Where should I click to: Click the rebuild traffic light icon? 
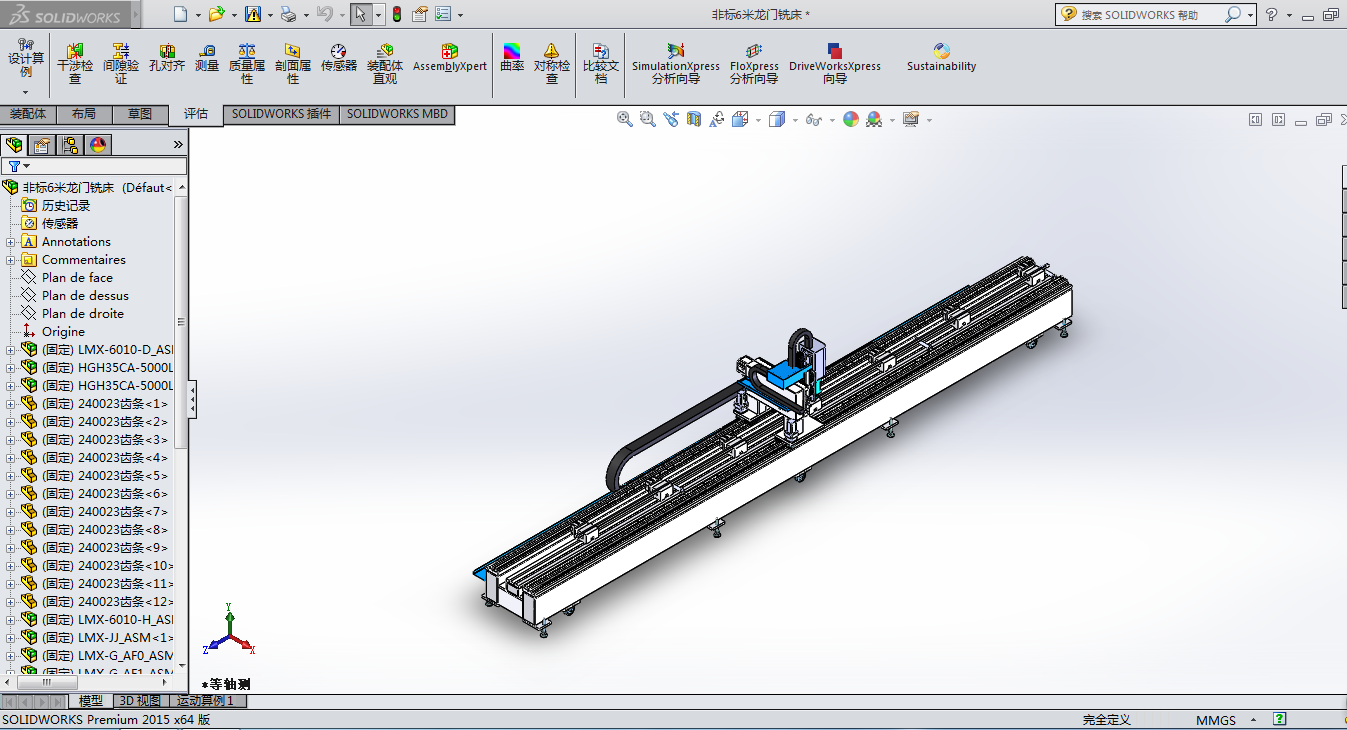pos(396,14)
